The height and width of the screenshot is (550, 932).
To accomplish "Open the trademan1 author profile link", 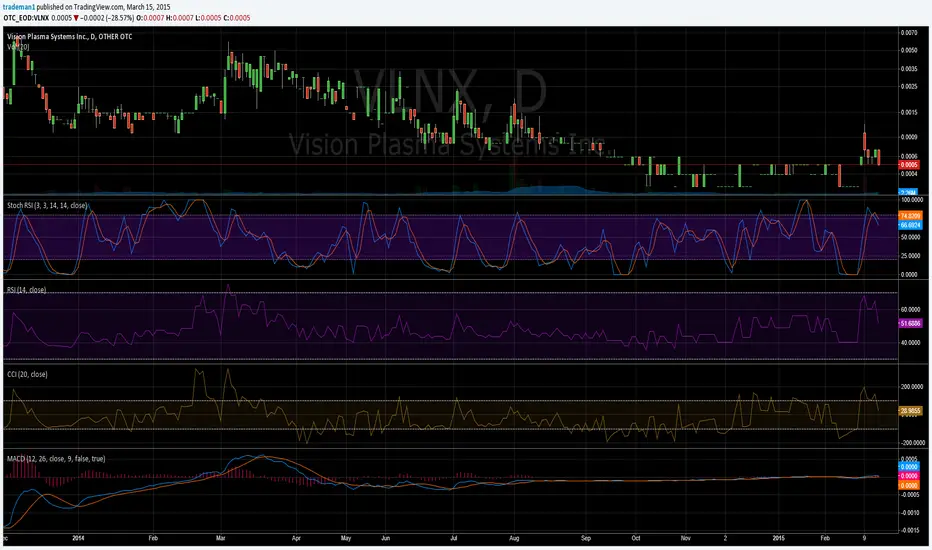I will [x=19, y=7].
